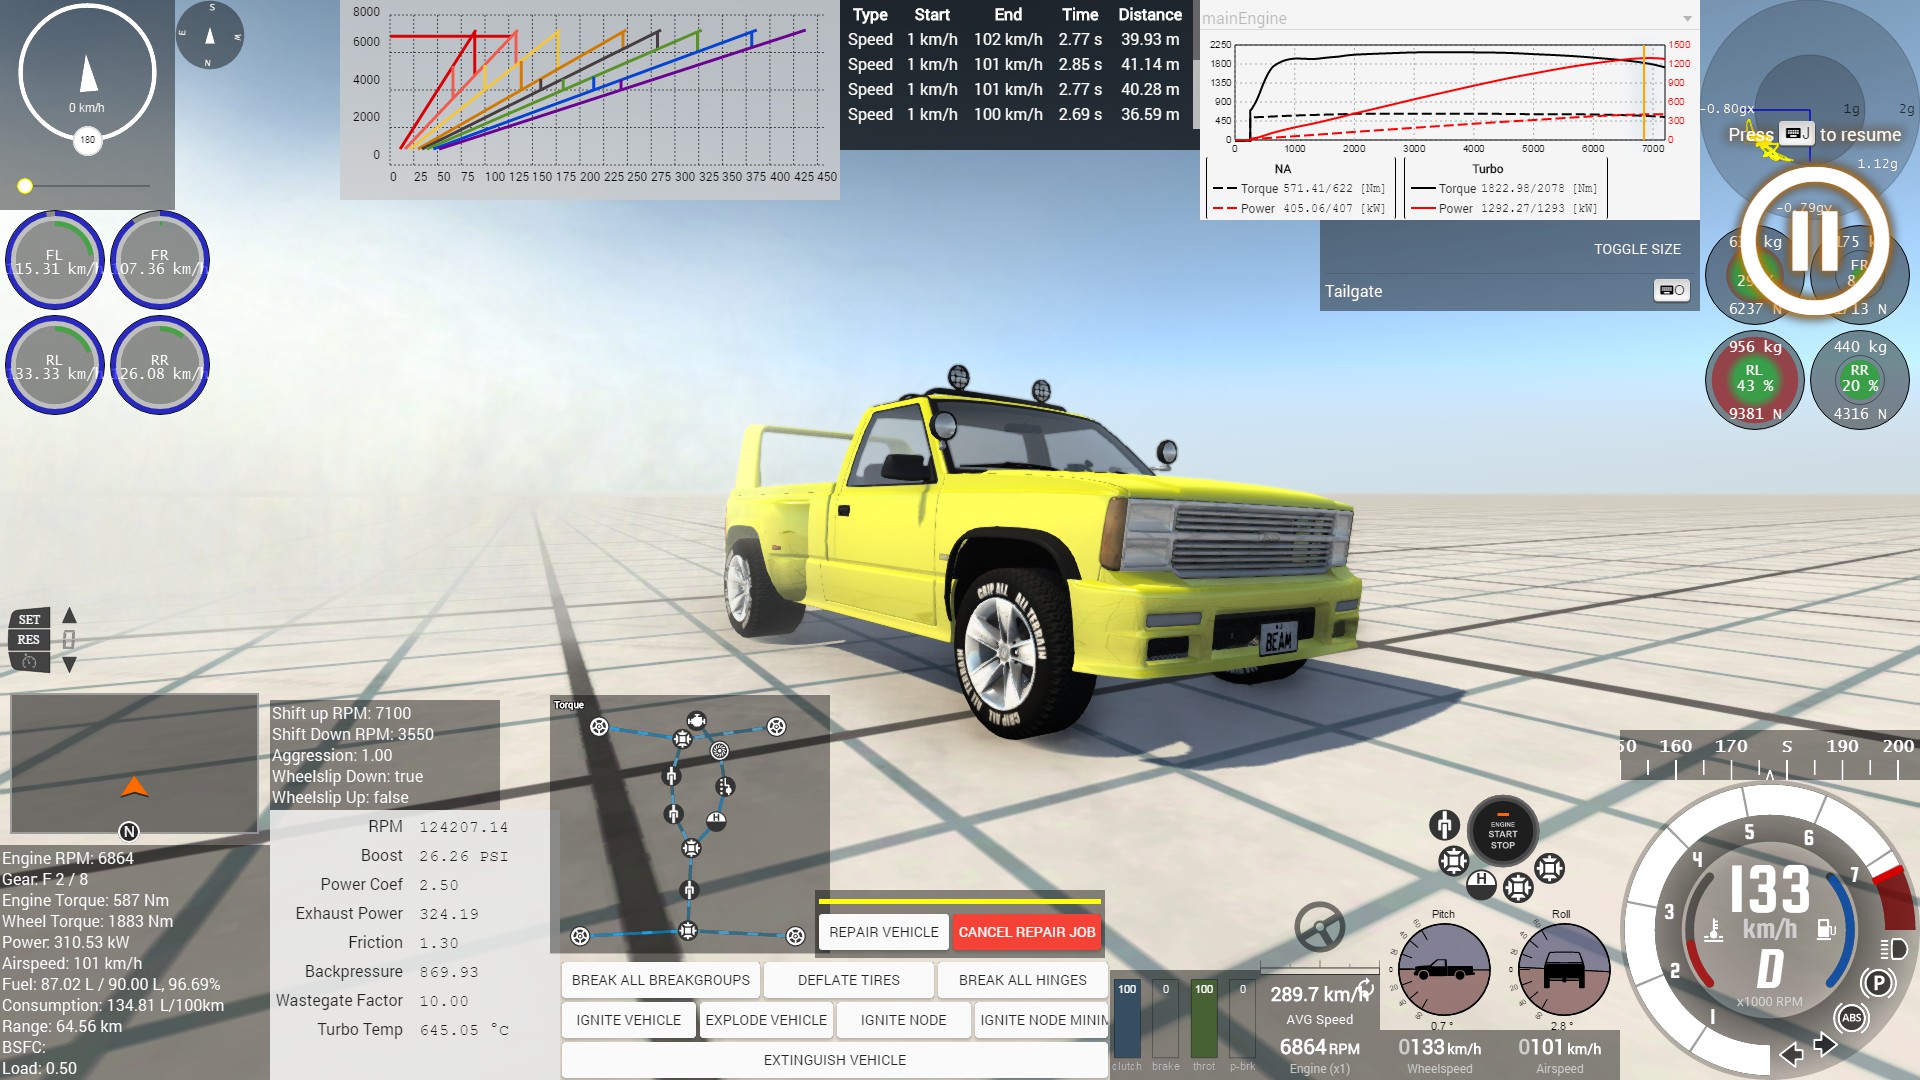1920x1080 pixels.
Task: Click the yellow slider handle under speedometer
Action: [25, 186]
